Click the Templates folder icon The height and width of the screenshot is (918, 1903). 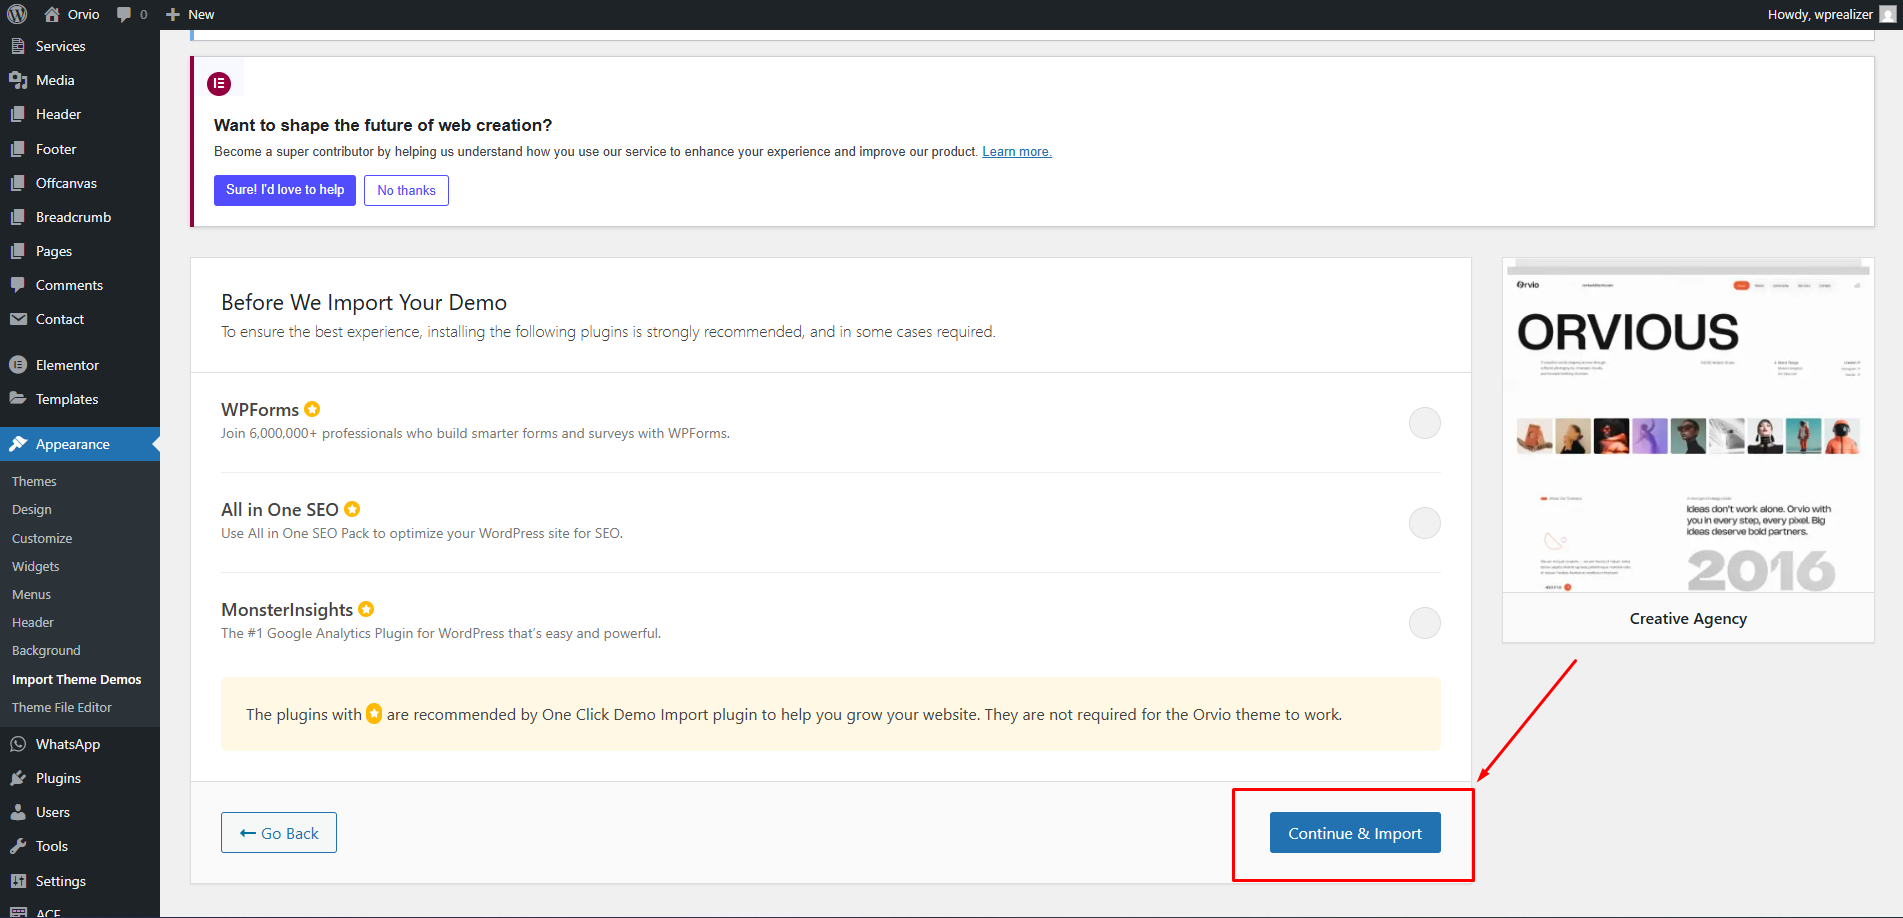tap(18, 398)
